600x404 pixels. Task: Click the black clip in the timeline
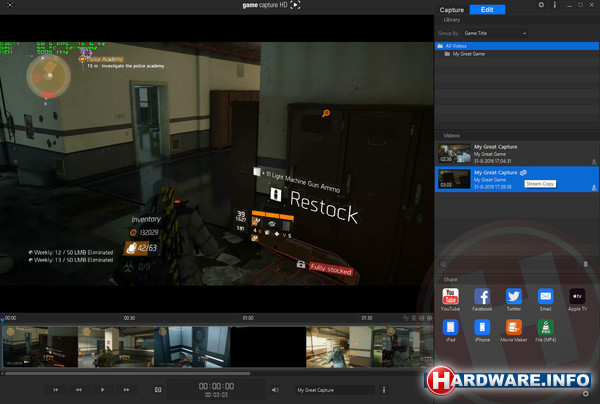268,347
